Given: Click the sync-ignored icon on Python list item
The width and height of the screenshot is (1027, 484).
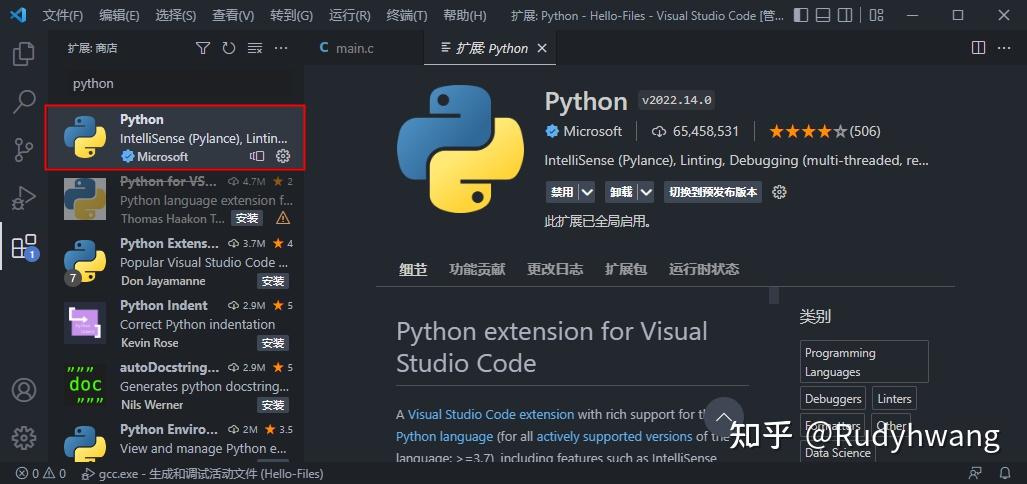Looking at the screenshot, I should pyautogui.click(x=257, y=156).
